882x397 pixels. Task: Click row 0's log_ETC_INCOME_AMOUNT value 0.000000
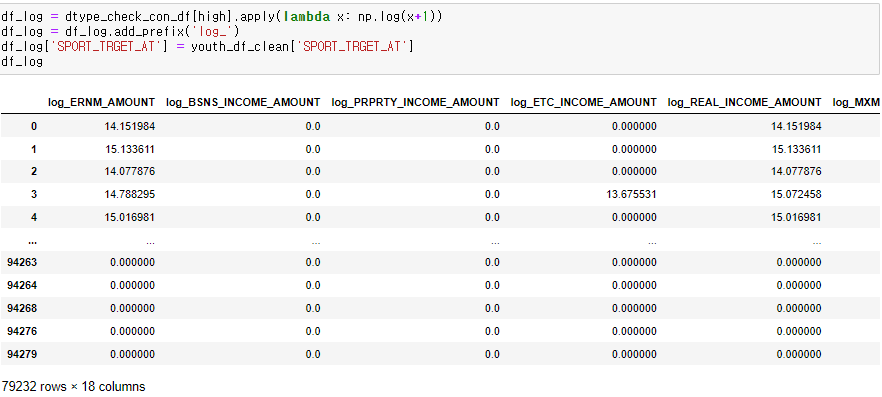[x=634, y=127]
